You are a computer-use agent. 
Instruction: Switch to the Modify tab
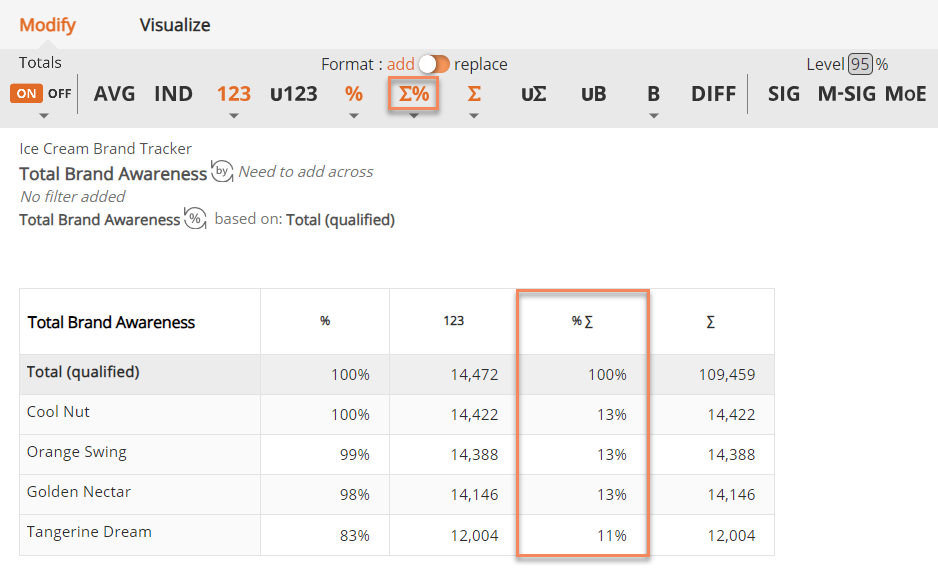point(47,25)
